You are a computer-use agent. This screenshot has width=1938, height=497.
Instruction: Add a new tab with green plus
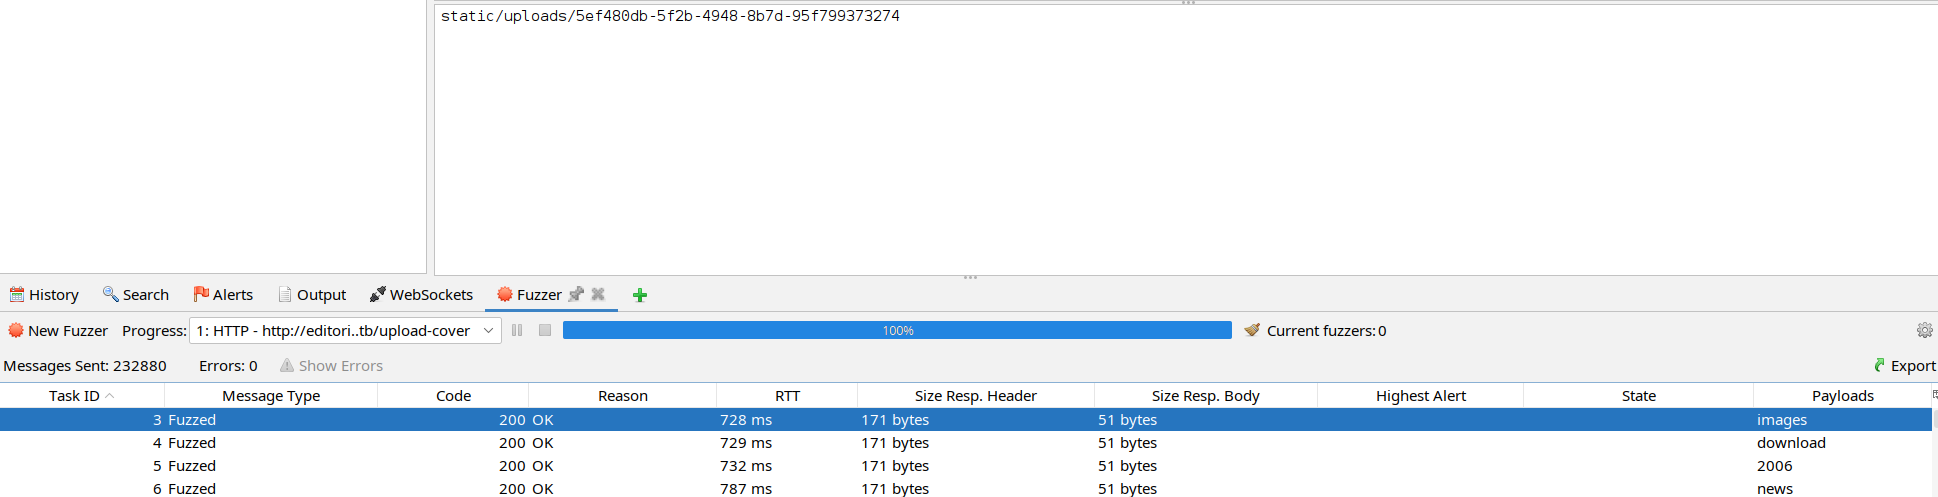(640, 295)
